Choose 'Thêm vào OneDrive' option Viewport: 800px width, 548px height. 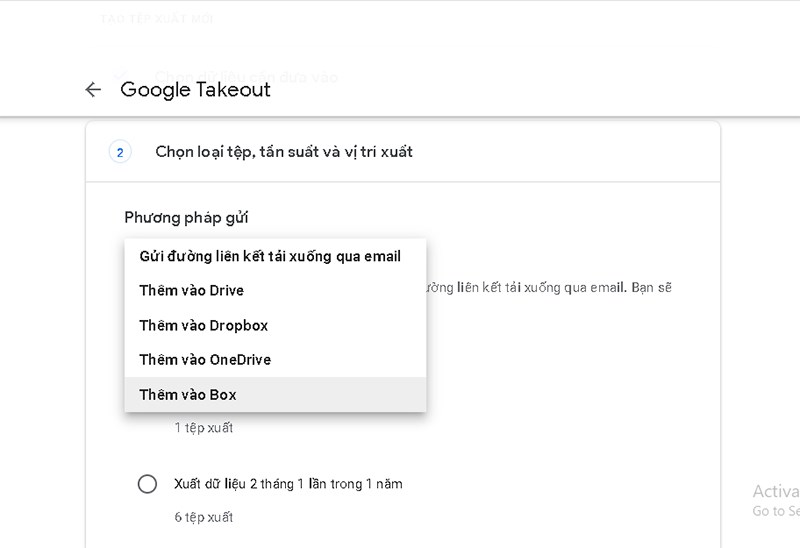point(205,360)
